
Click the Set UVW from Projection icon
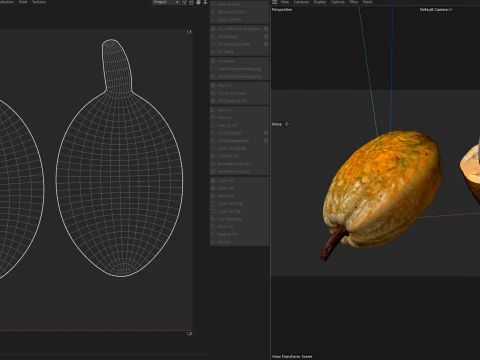213,29
